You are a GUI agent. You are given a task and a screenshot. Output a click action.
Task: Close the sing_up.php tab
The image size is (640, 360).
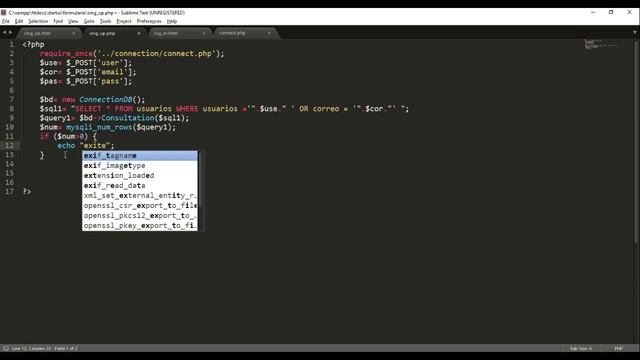139,33
